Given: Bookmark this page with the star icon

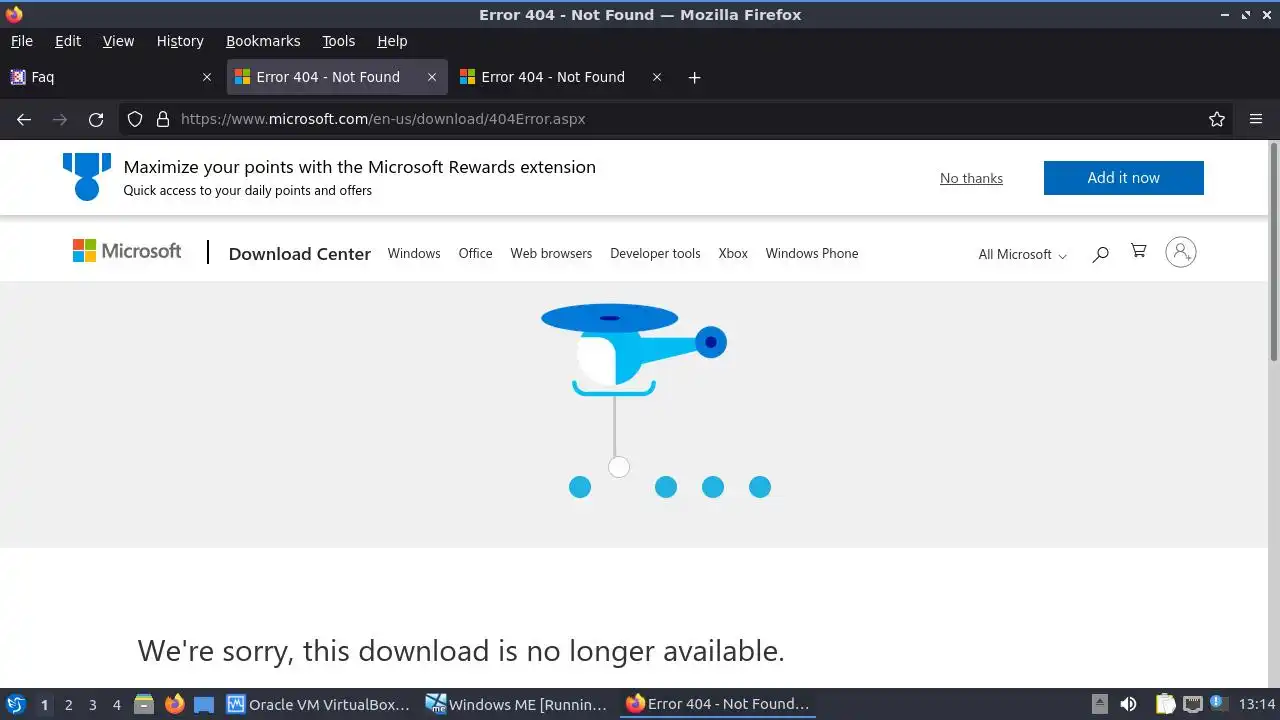Looking at the screenshot, I should click(1217, 119).
